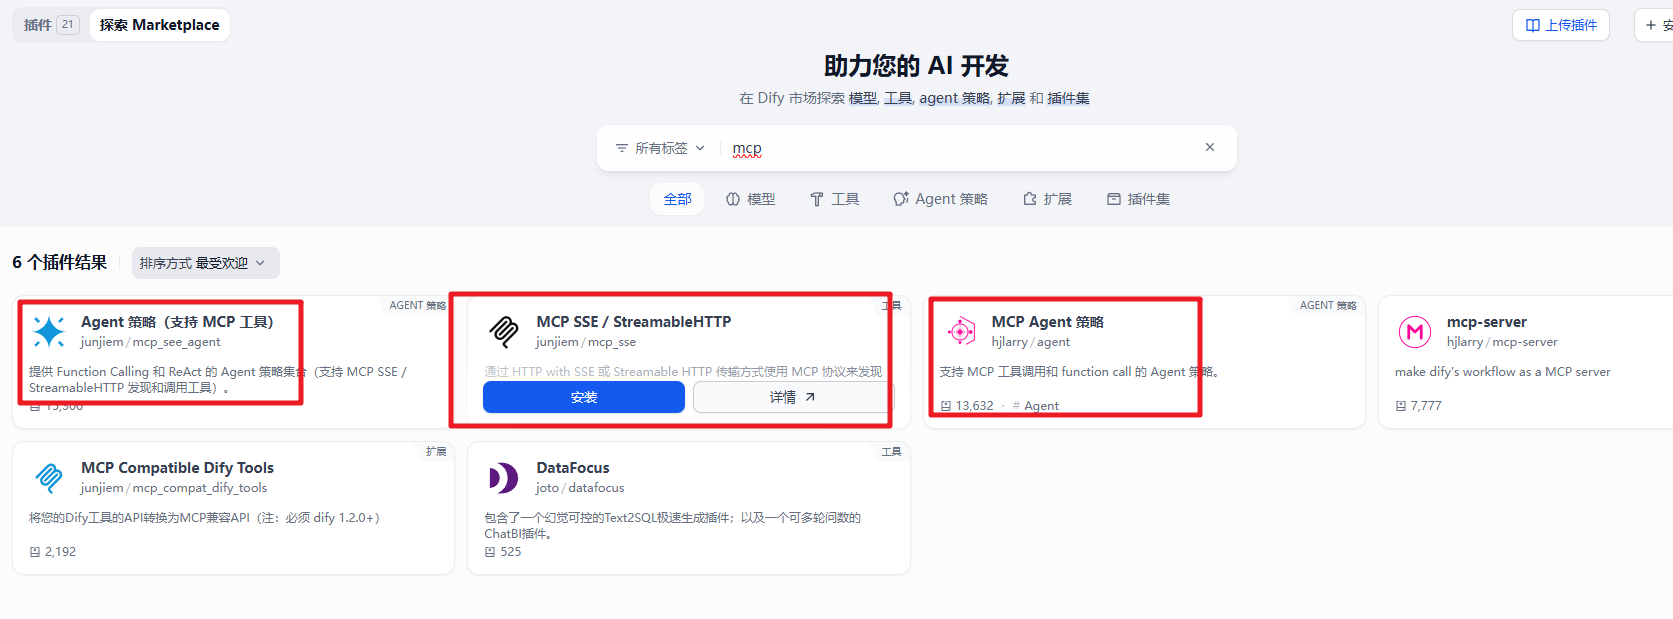Click the mcp search input field
1673x619 pixels.
point(960,148)
